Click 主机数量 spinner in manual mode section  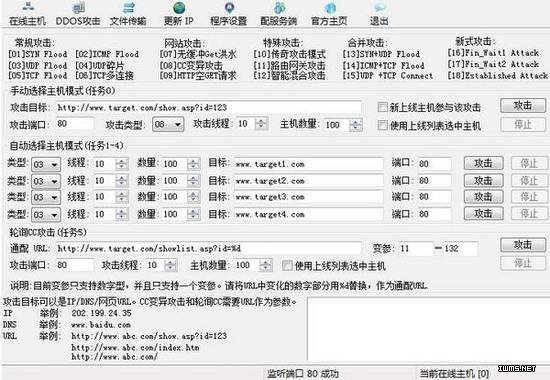(x=356, y=125)
